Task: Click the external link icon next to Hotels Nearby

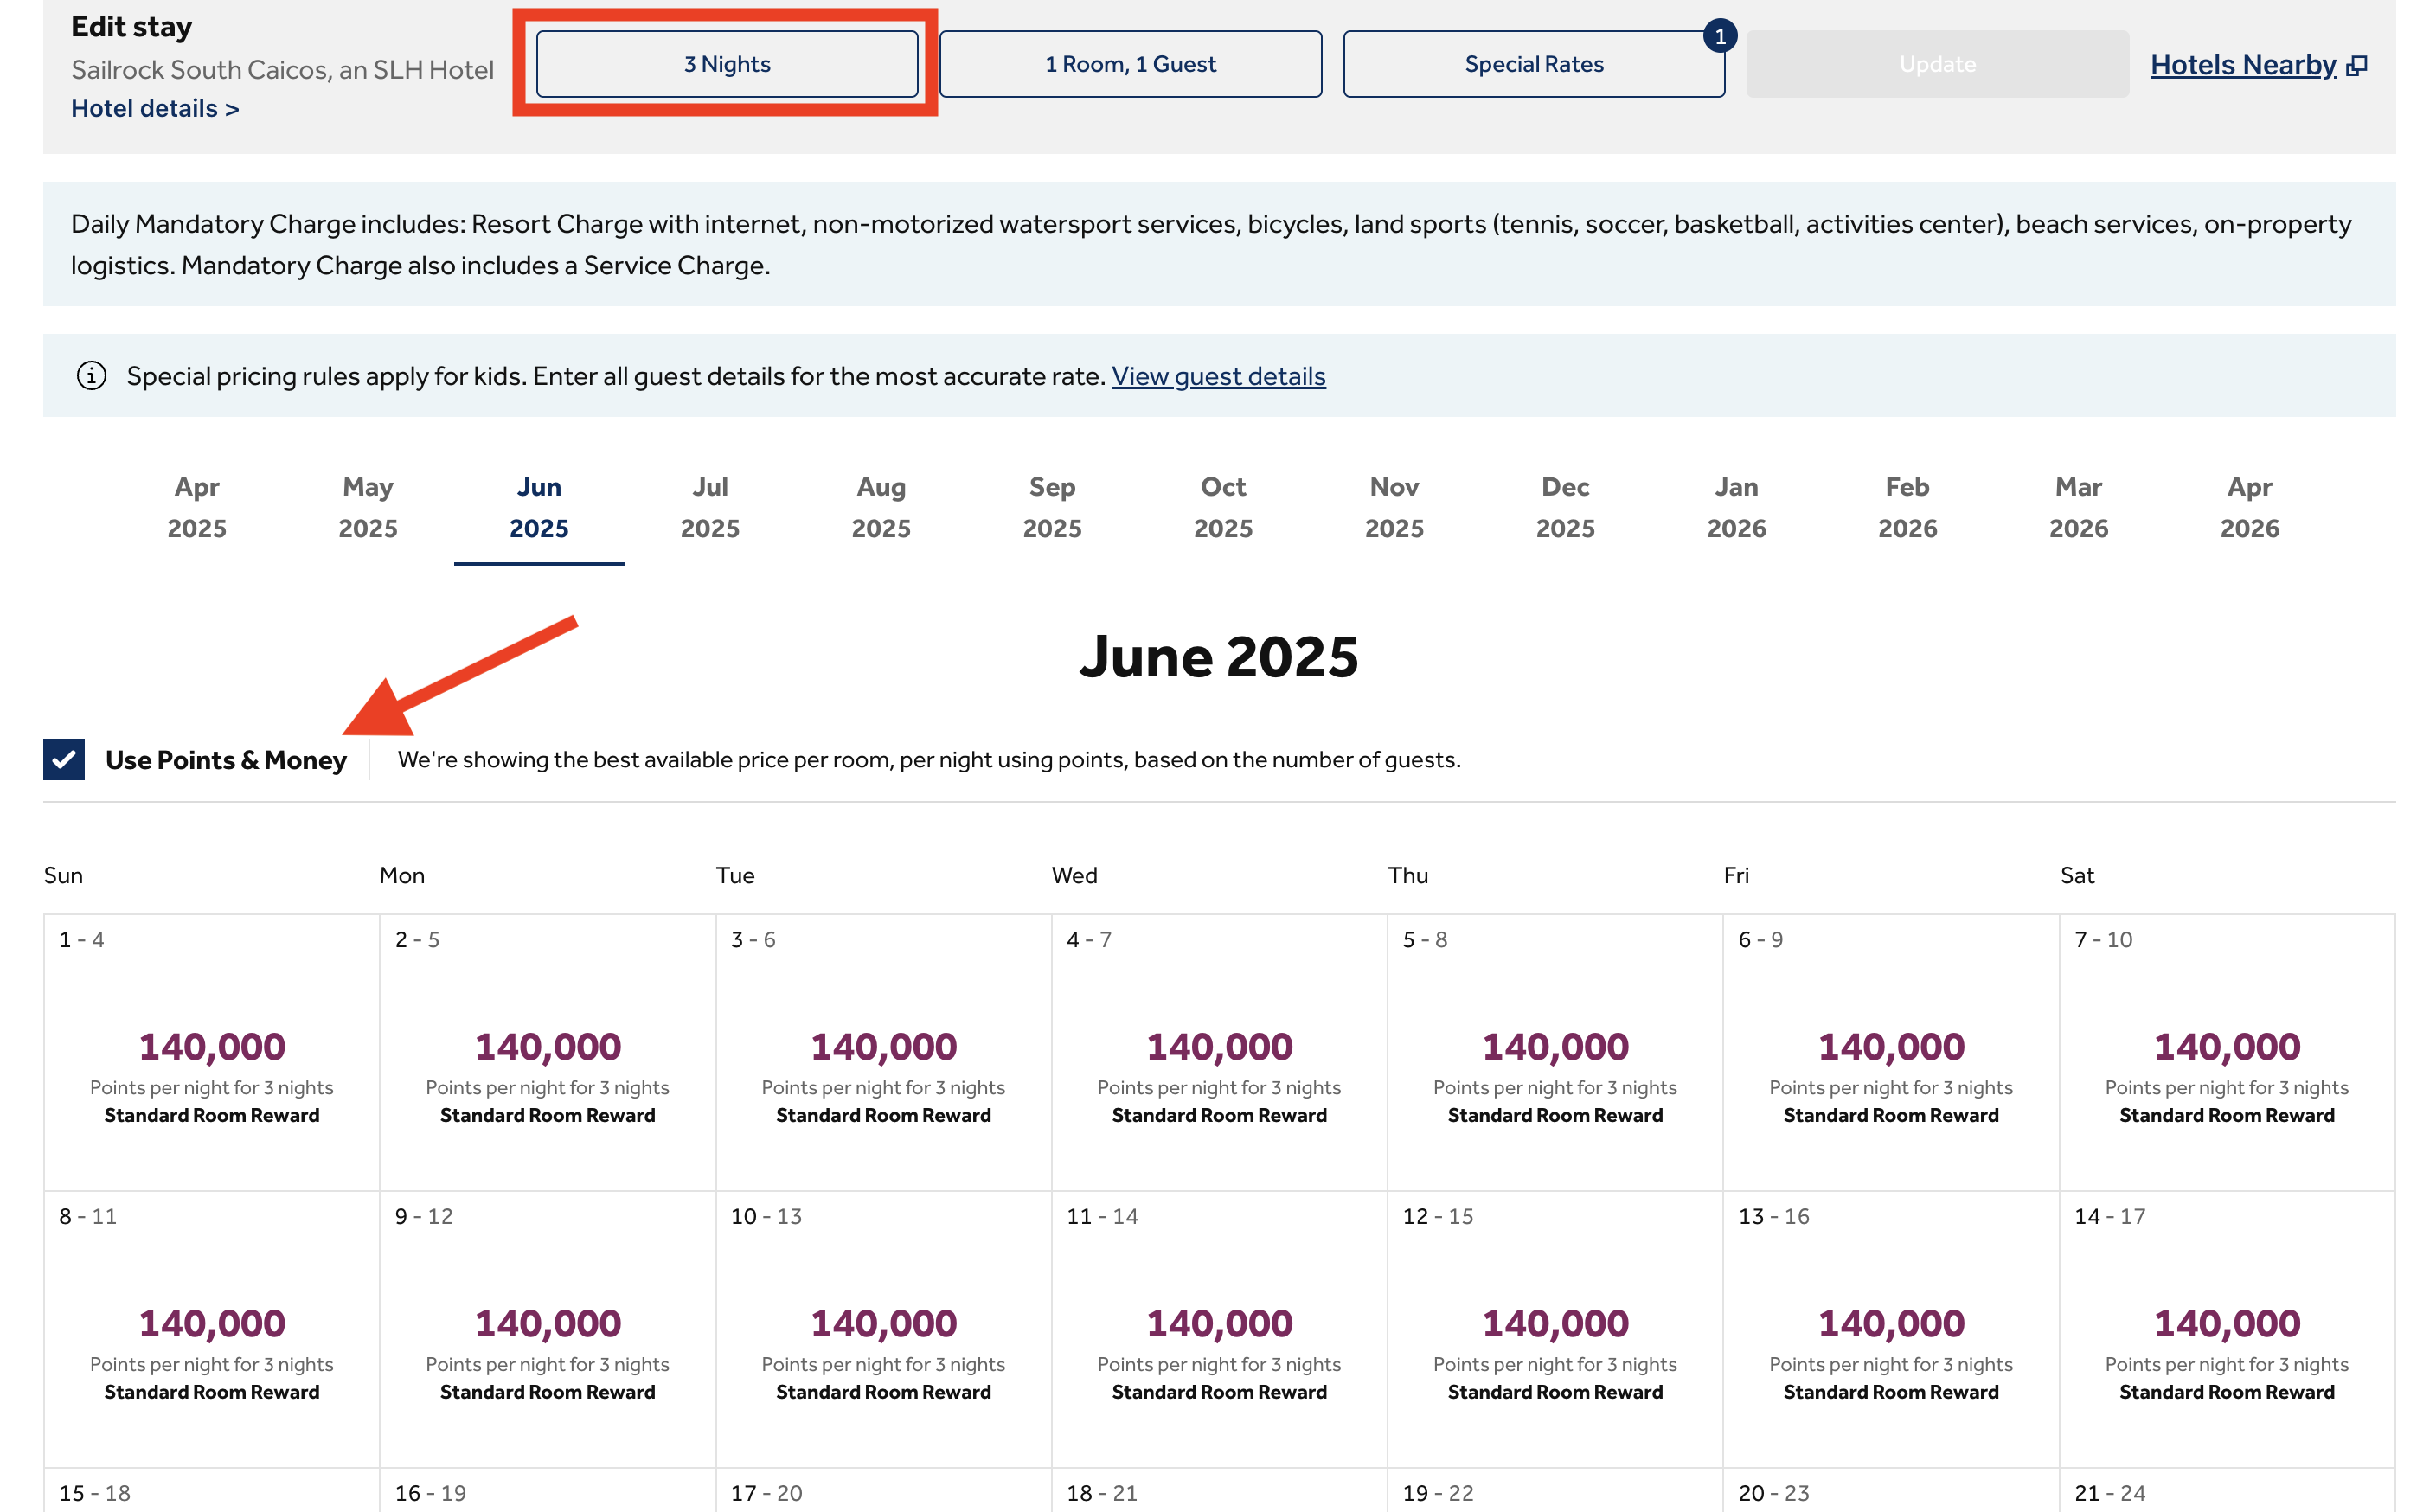Action: click(x=2356, y=66)
